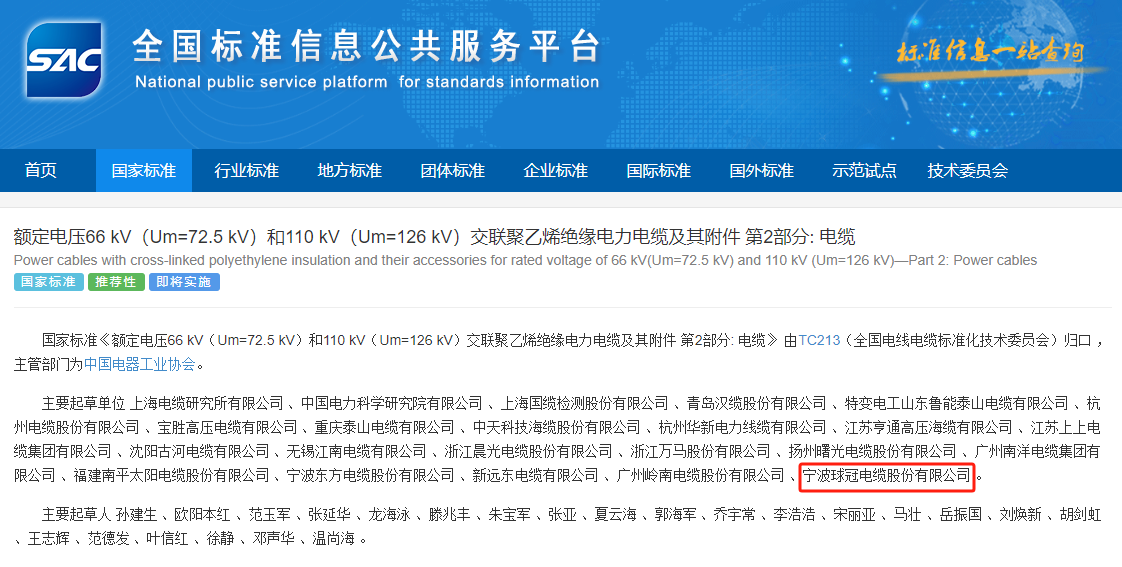Click drafter name 王志辉
This screenshot has width=1122, height=567.
pos(49,538)
